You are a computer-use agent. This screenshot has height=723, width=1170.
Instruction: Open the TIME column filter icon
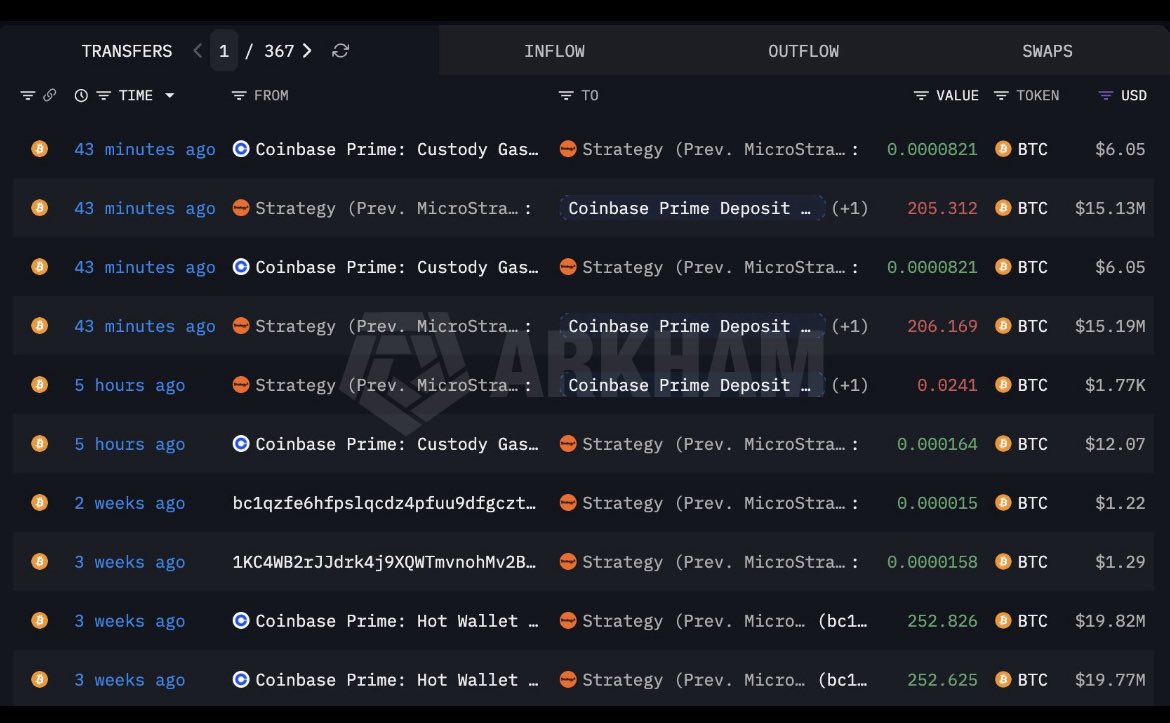pyautogui.click(x=104, y=96)
